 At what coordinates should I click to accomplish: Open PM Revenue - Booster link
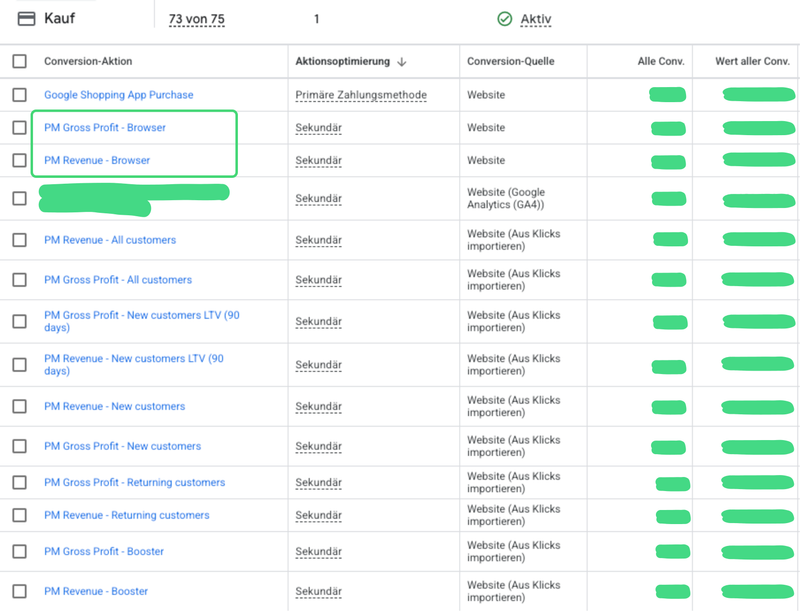click(x=96, y=591)
